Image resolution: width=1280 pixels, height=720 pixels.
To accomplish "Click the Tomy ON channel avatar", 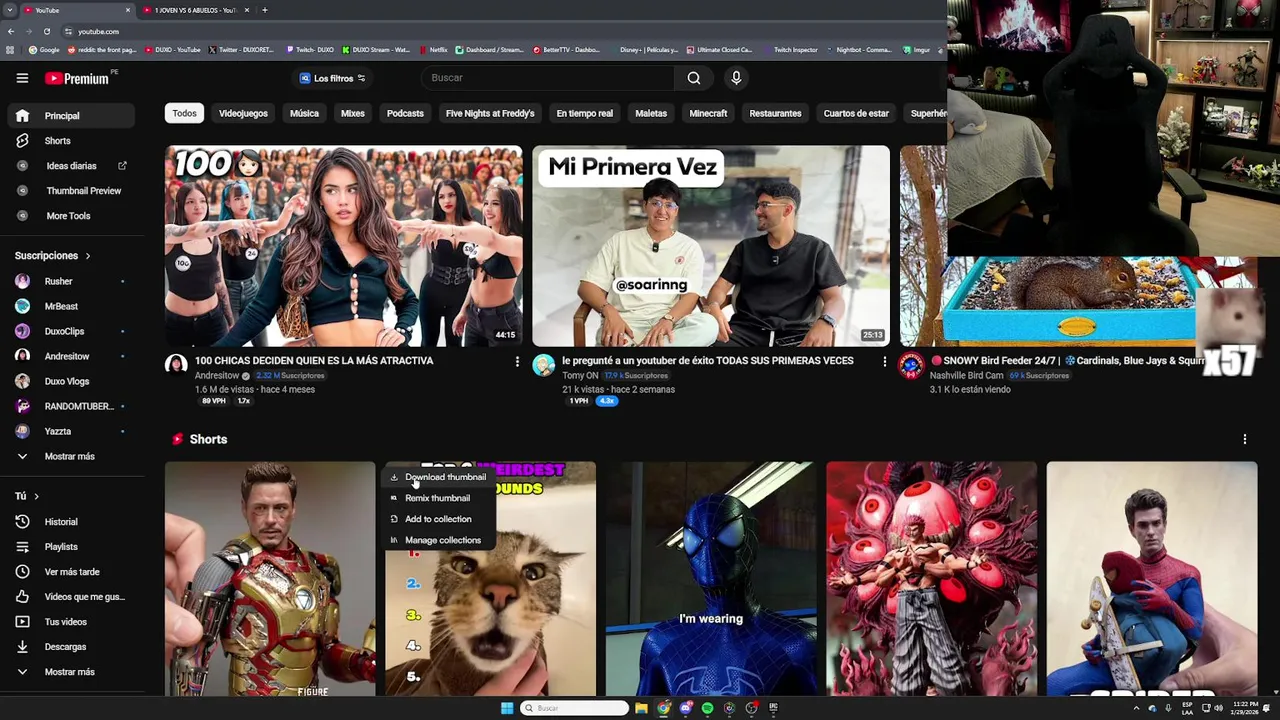I will click(x=543, y=365).
